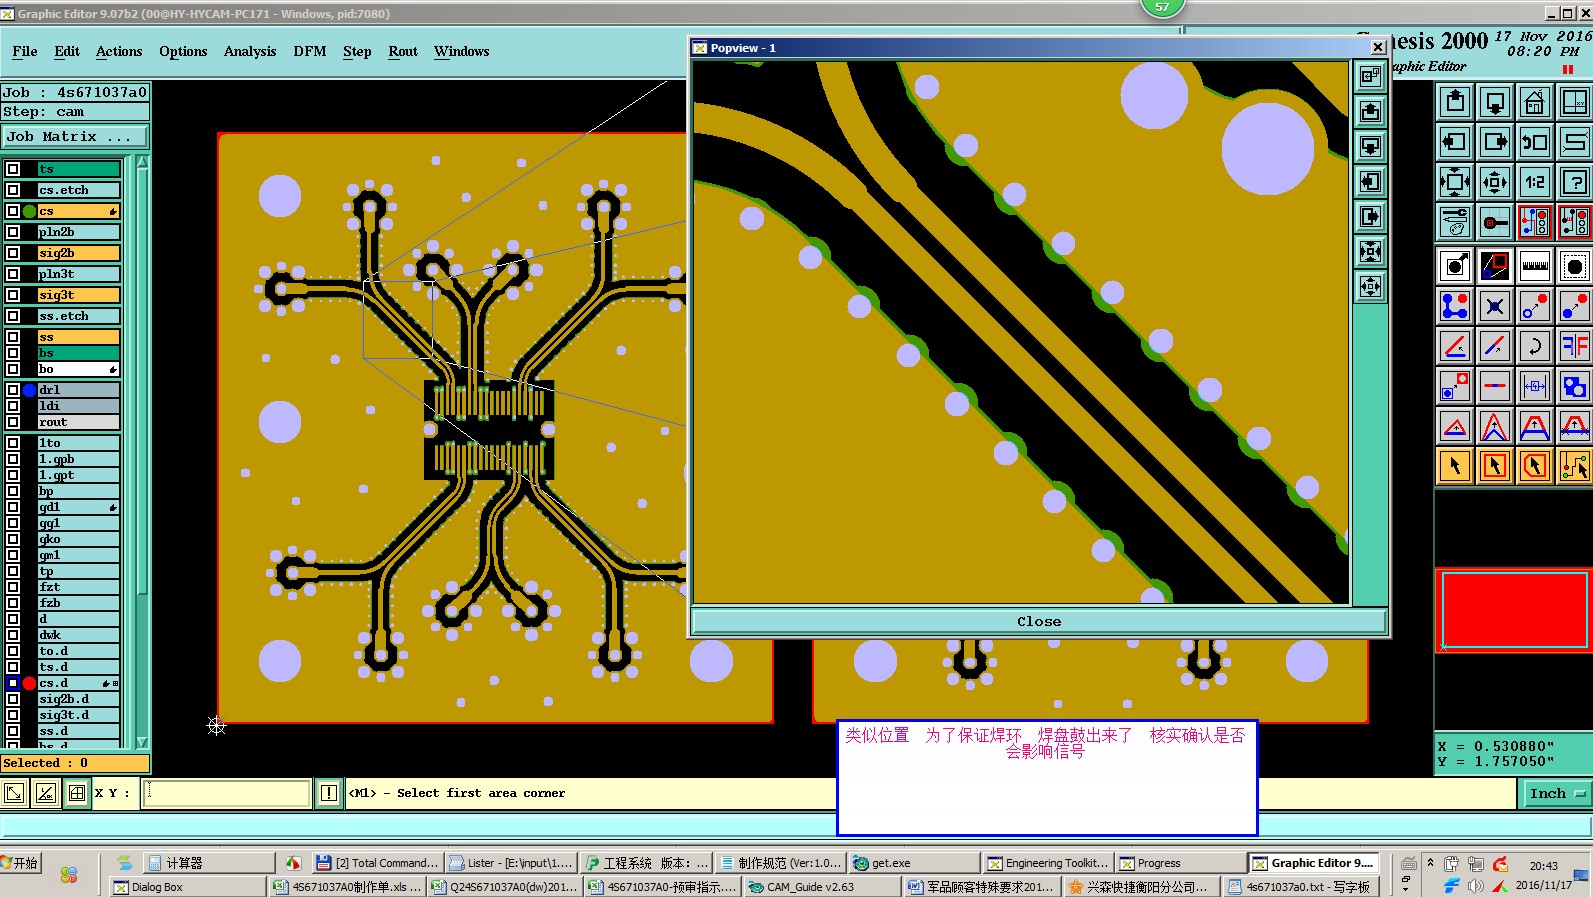The width and height of the screenshot is (1593, 897).
Task: Click the previous view (undo zoom) icon
Action: pos(1535,142)
